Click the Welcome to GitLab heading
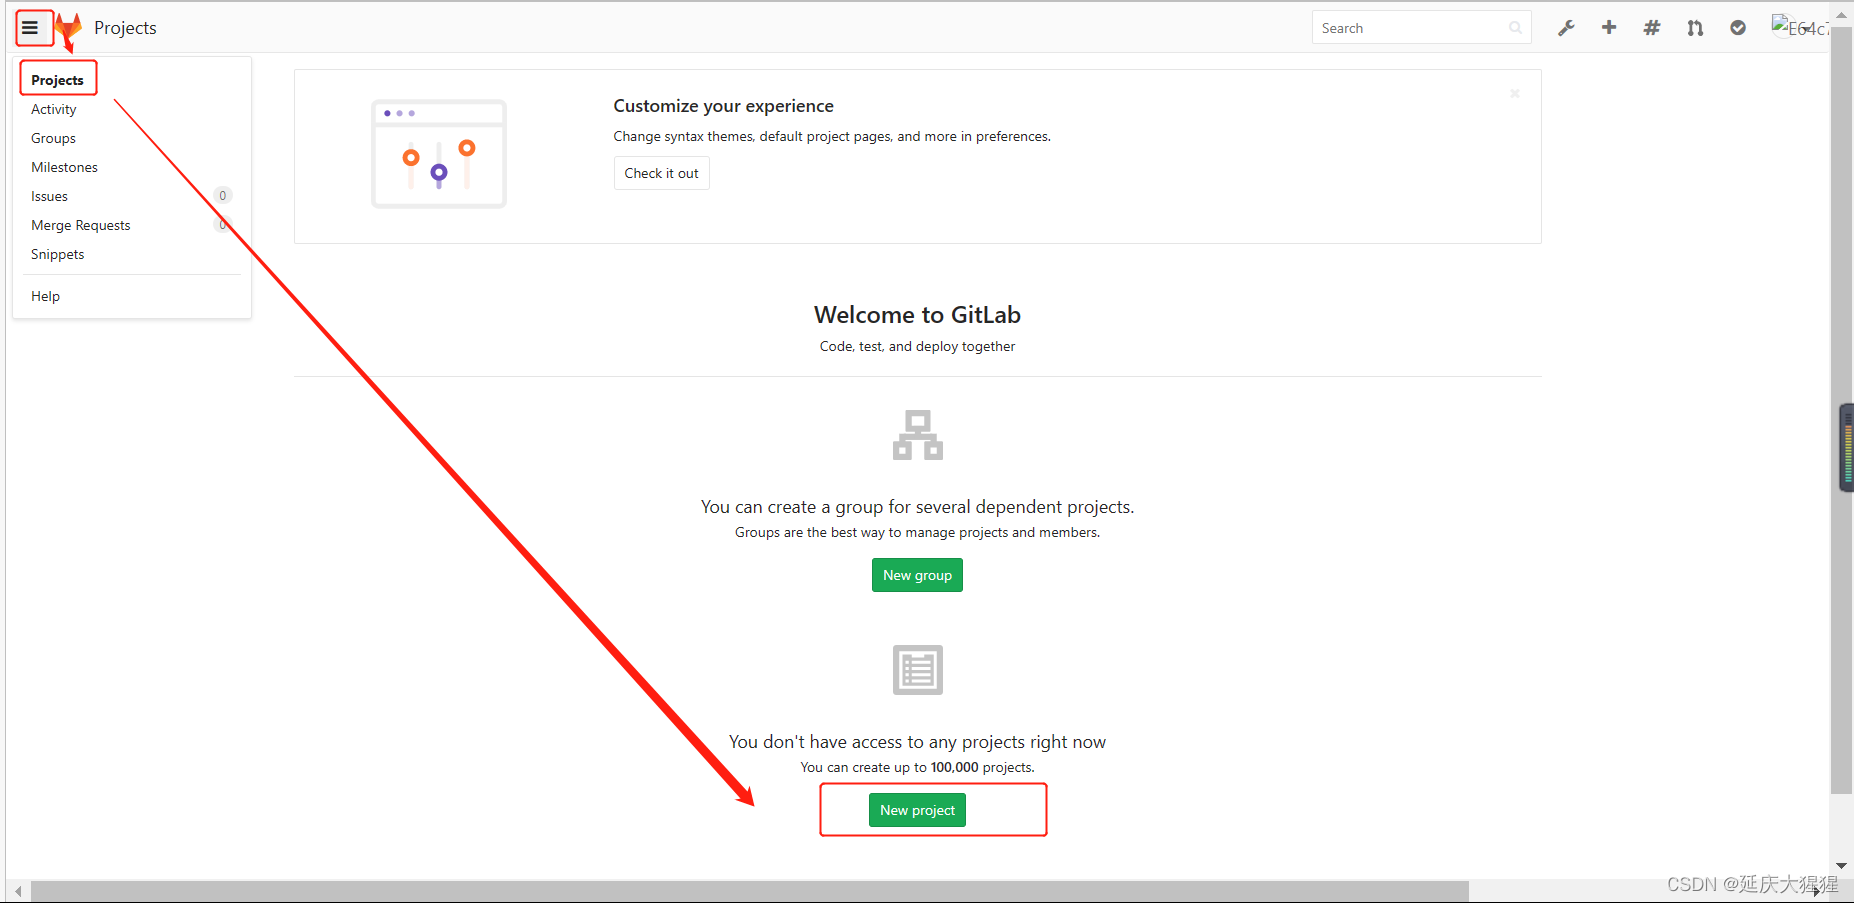1854x903 pixels. [917, 315]
